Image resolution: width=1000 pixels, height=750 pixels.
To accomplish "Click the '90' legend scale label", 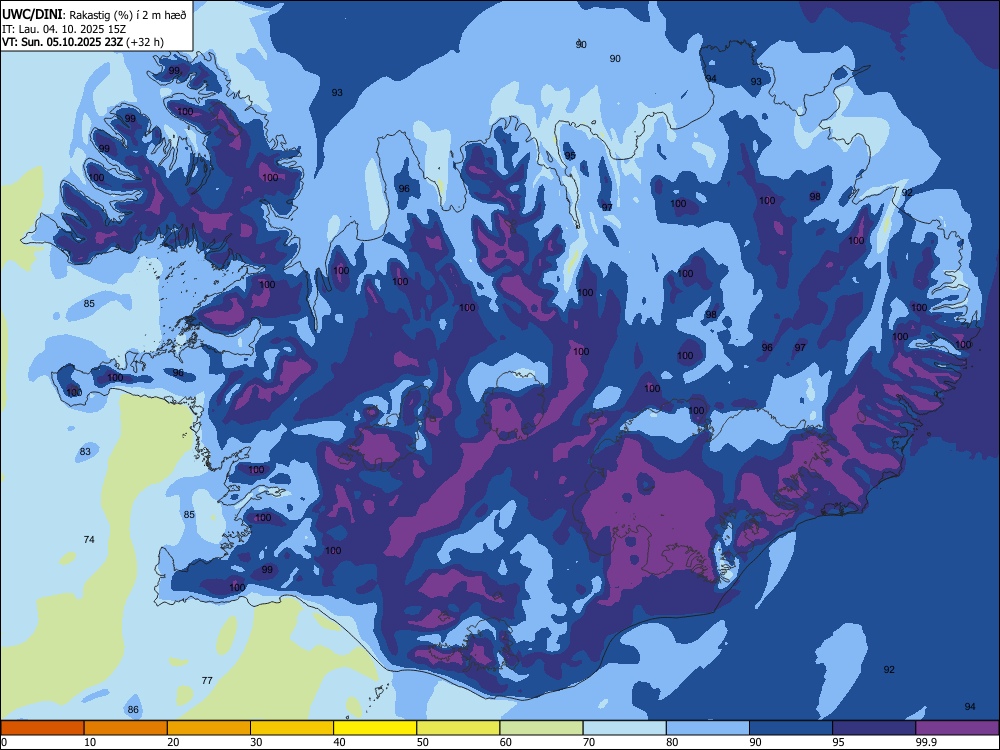I will (x=756, y=742).
